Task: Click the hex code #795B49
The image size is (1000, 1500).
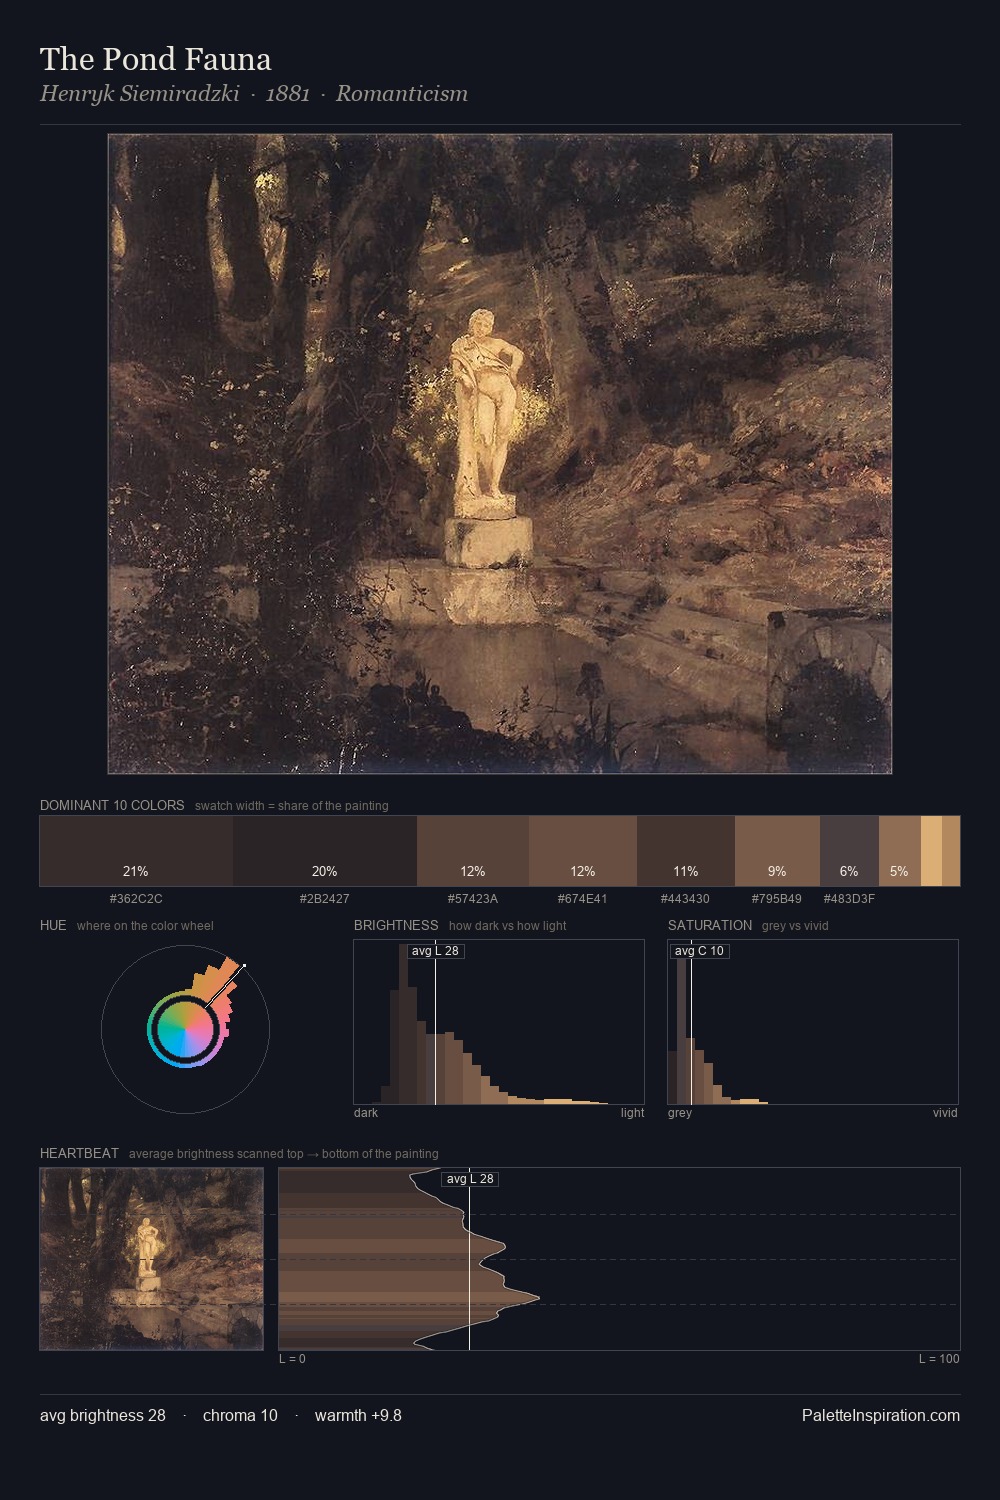Action: point(777,899)
